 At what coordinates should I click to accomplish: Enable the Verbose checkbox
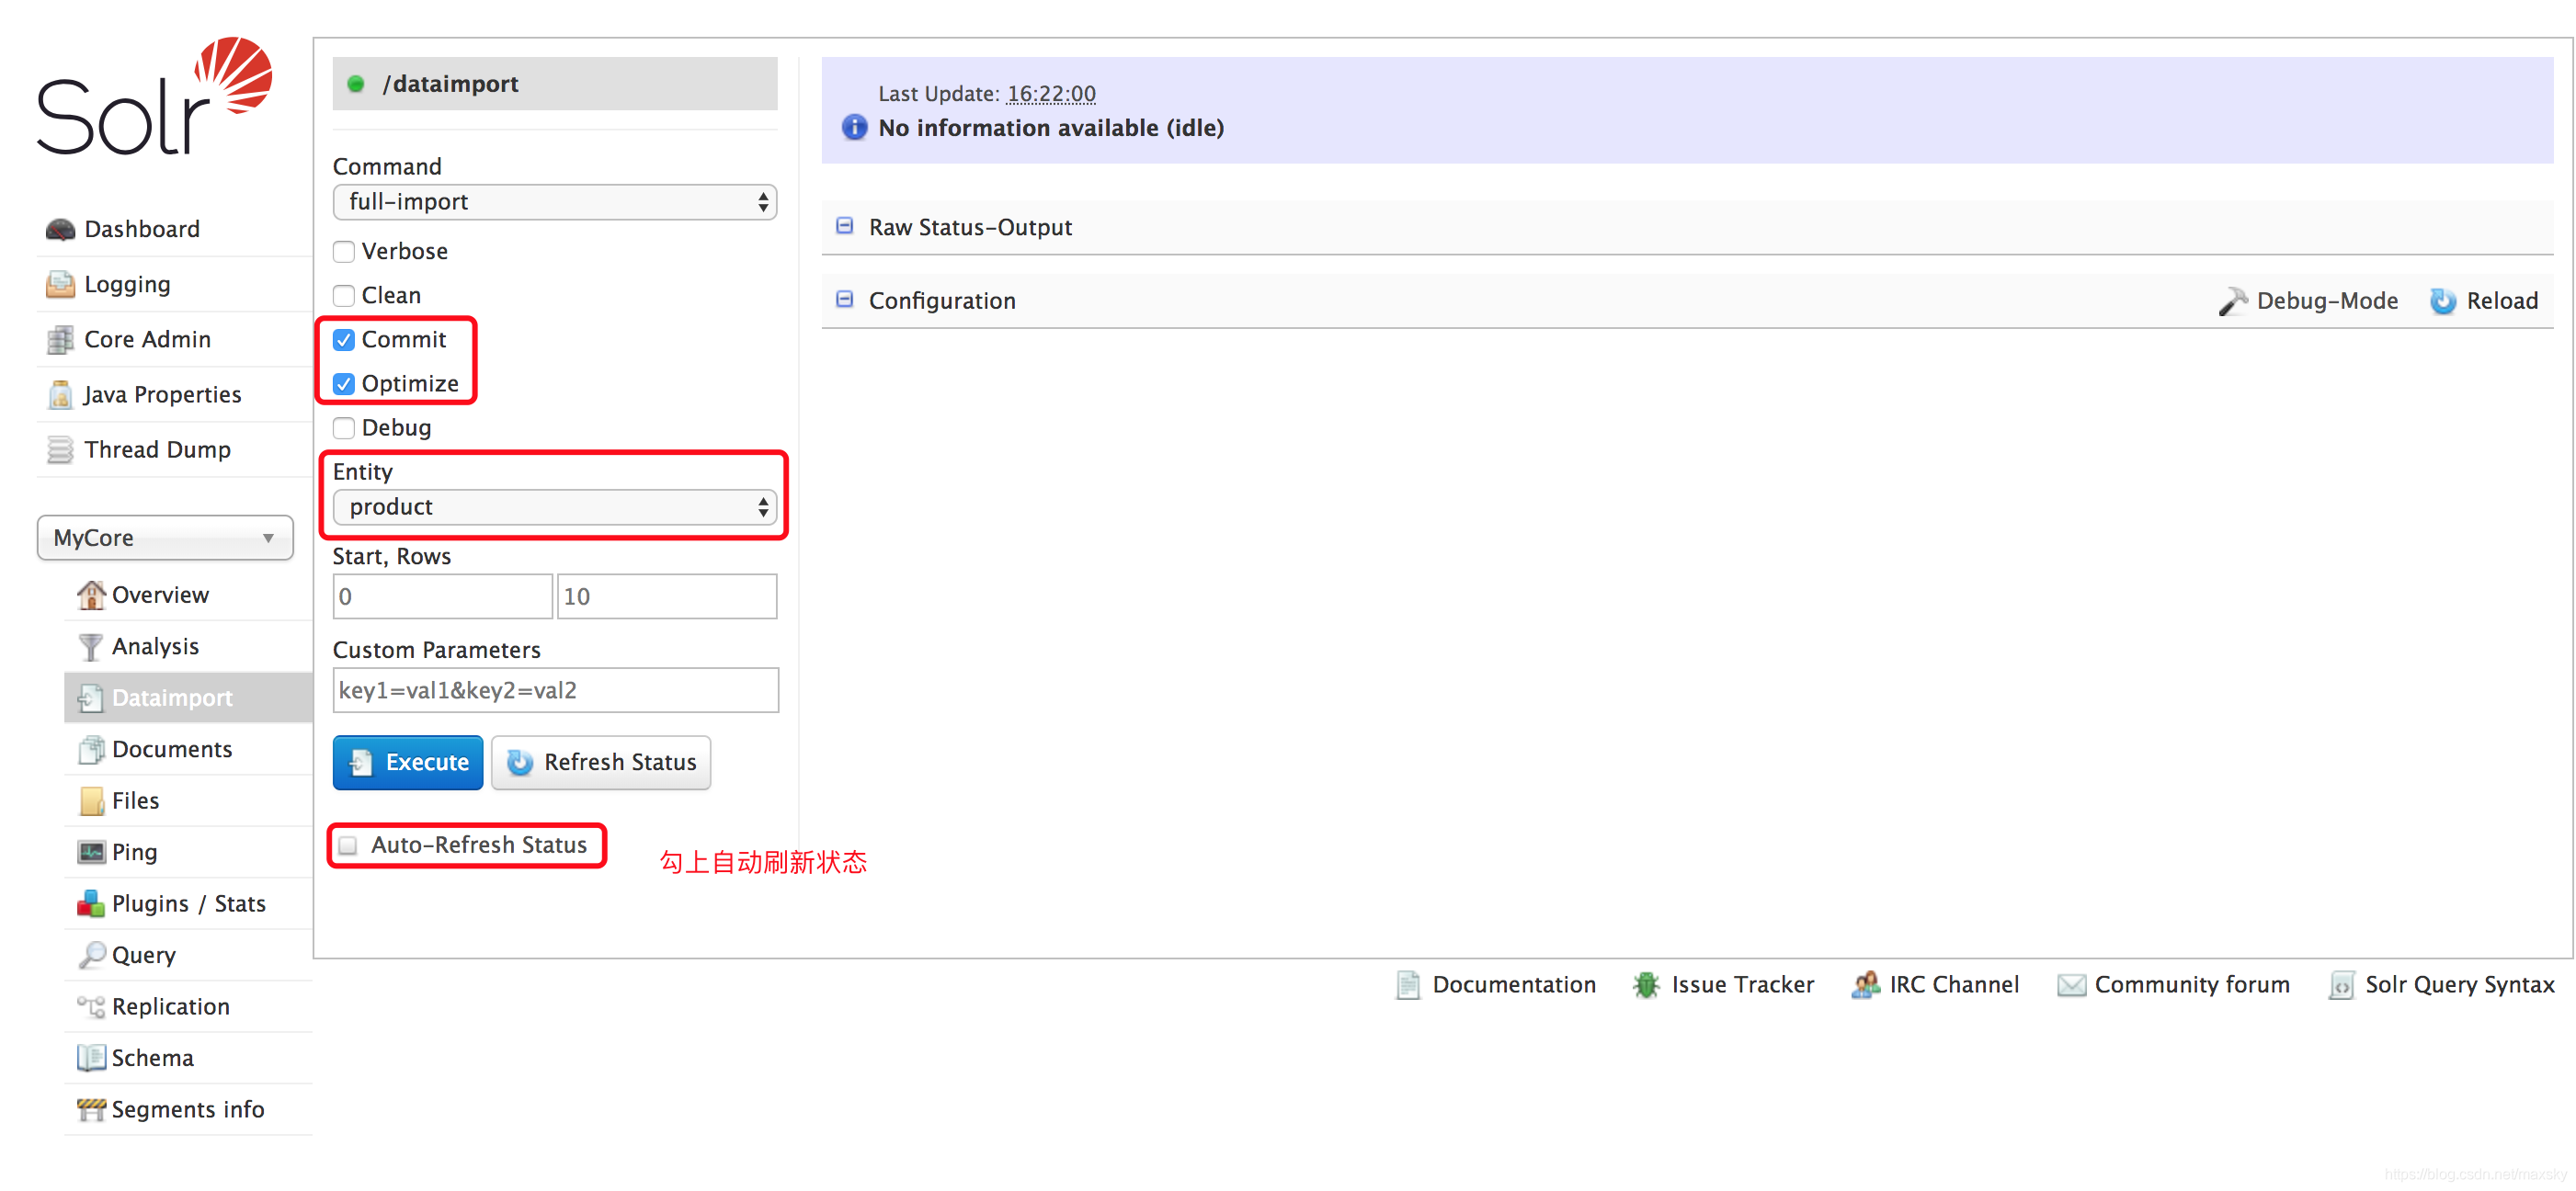point(344,252)
